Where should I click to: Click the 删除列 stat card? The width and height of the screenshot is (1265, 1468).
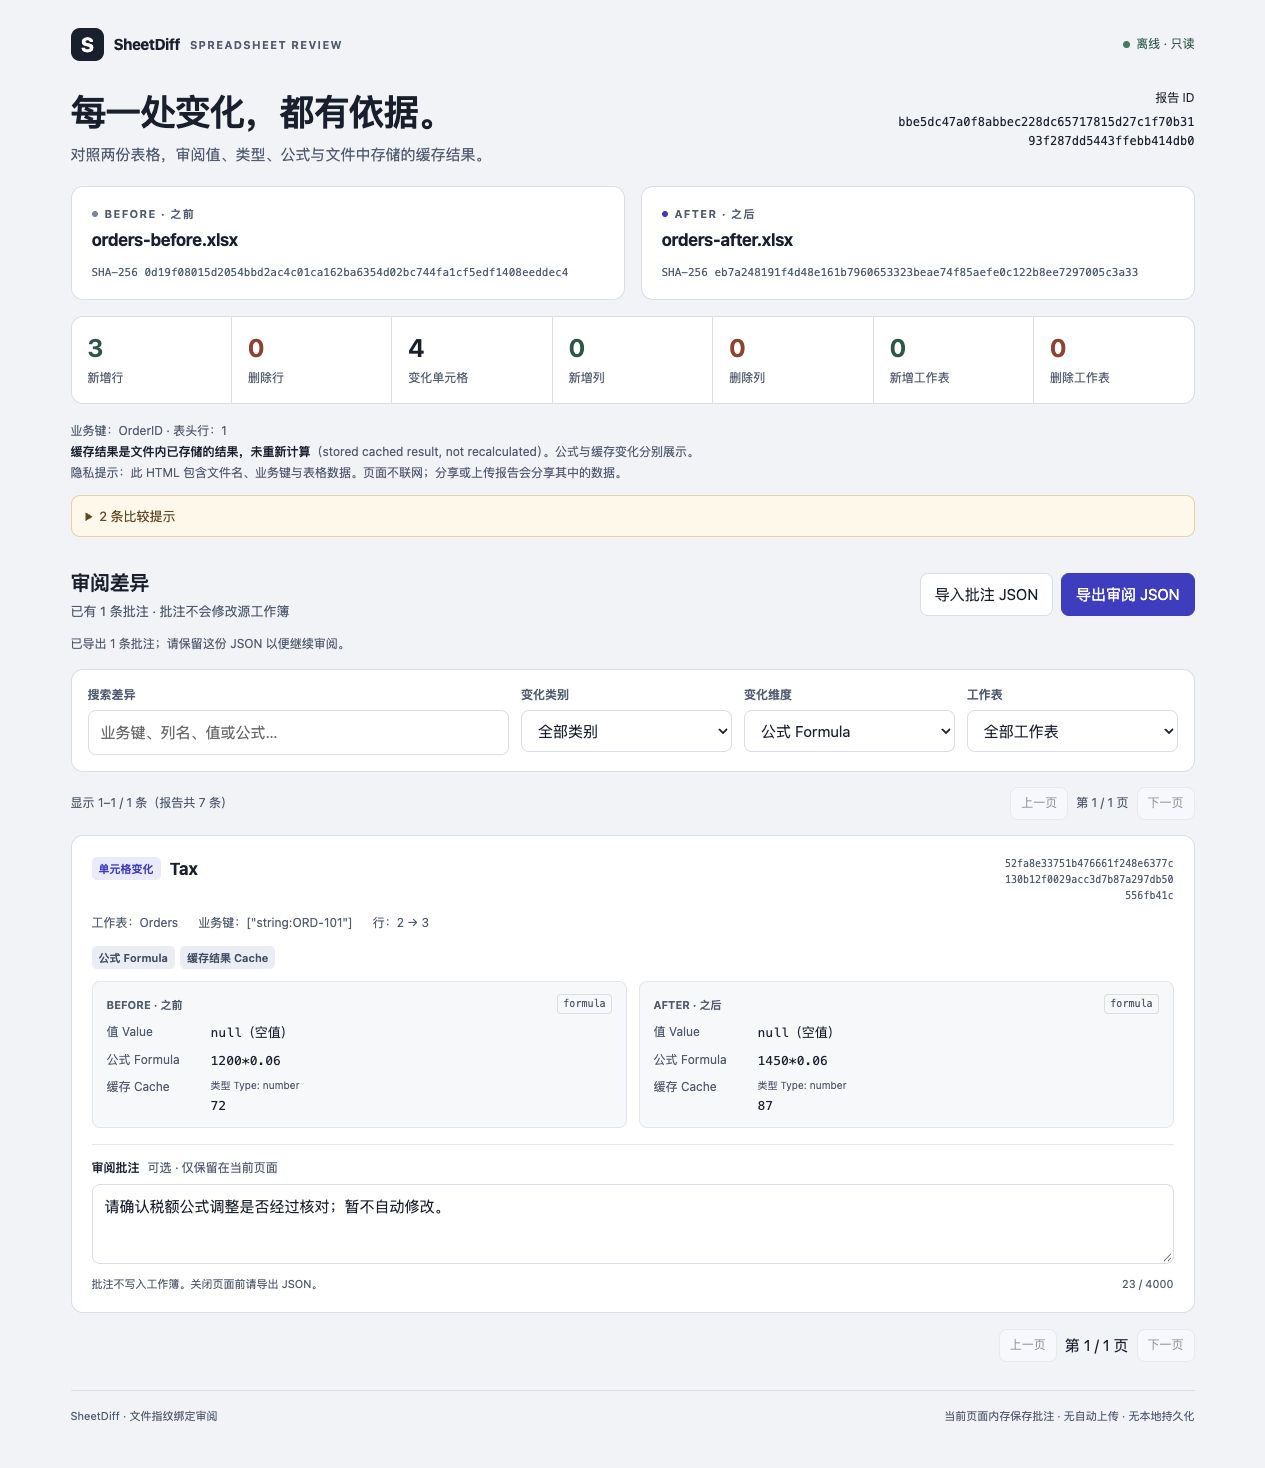coord(793,360)
